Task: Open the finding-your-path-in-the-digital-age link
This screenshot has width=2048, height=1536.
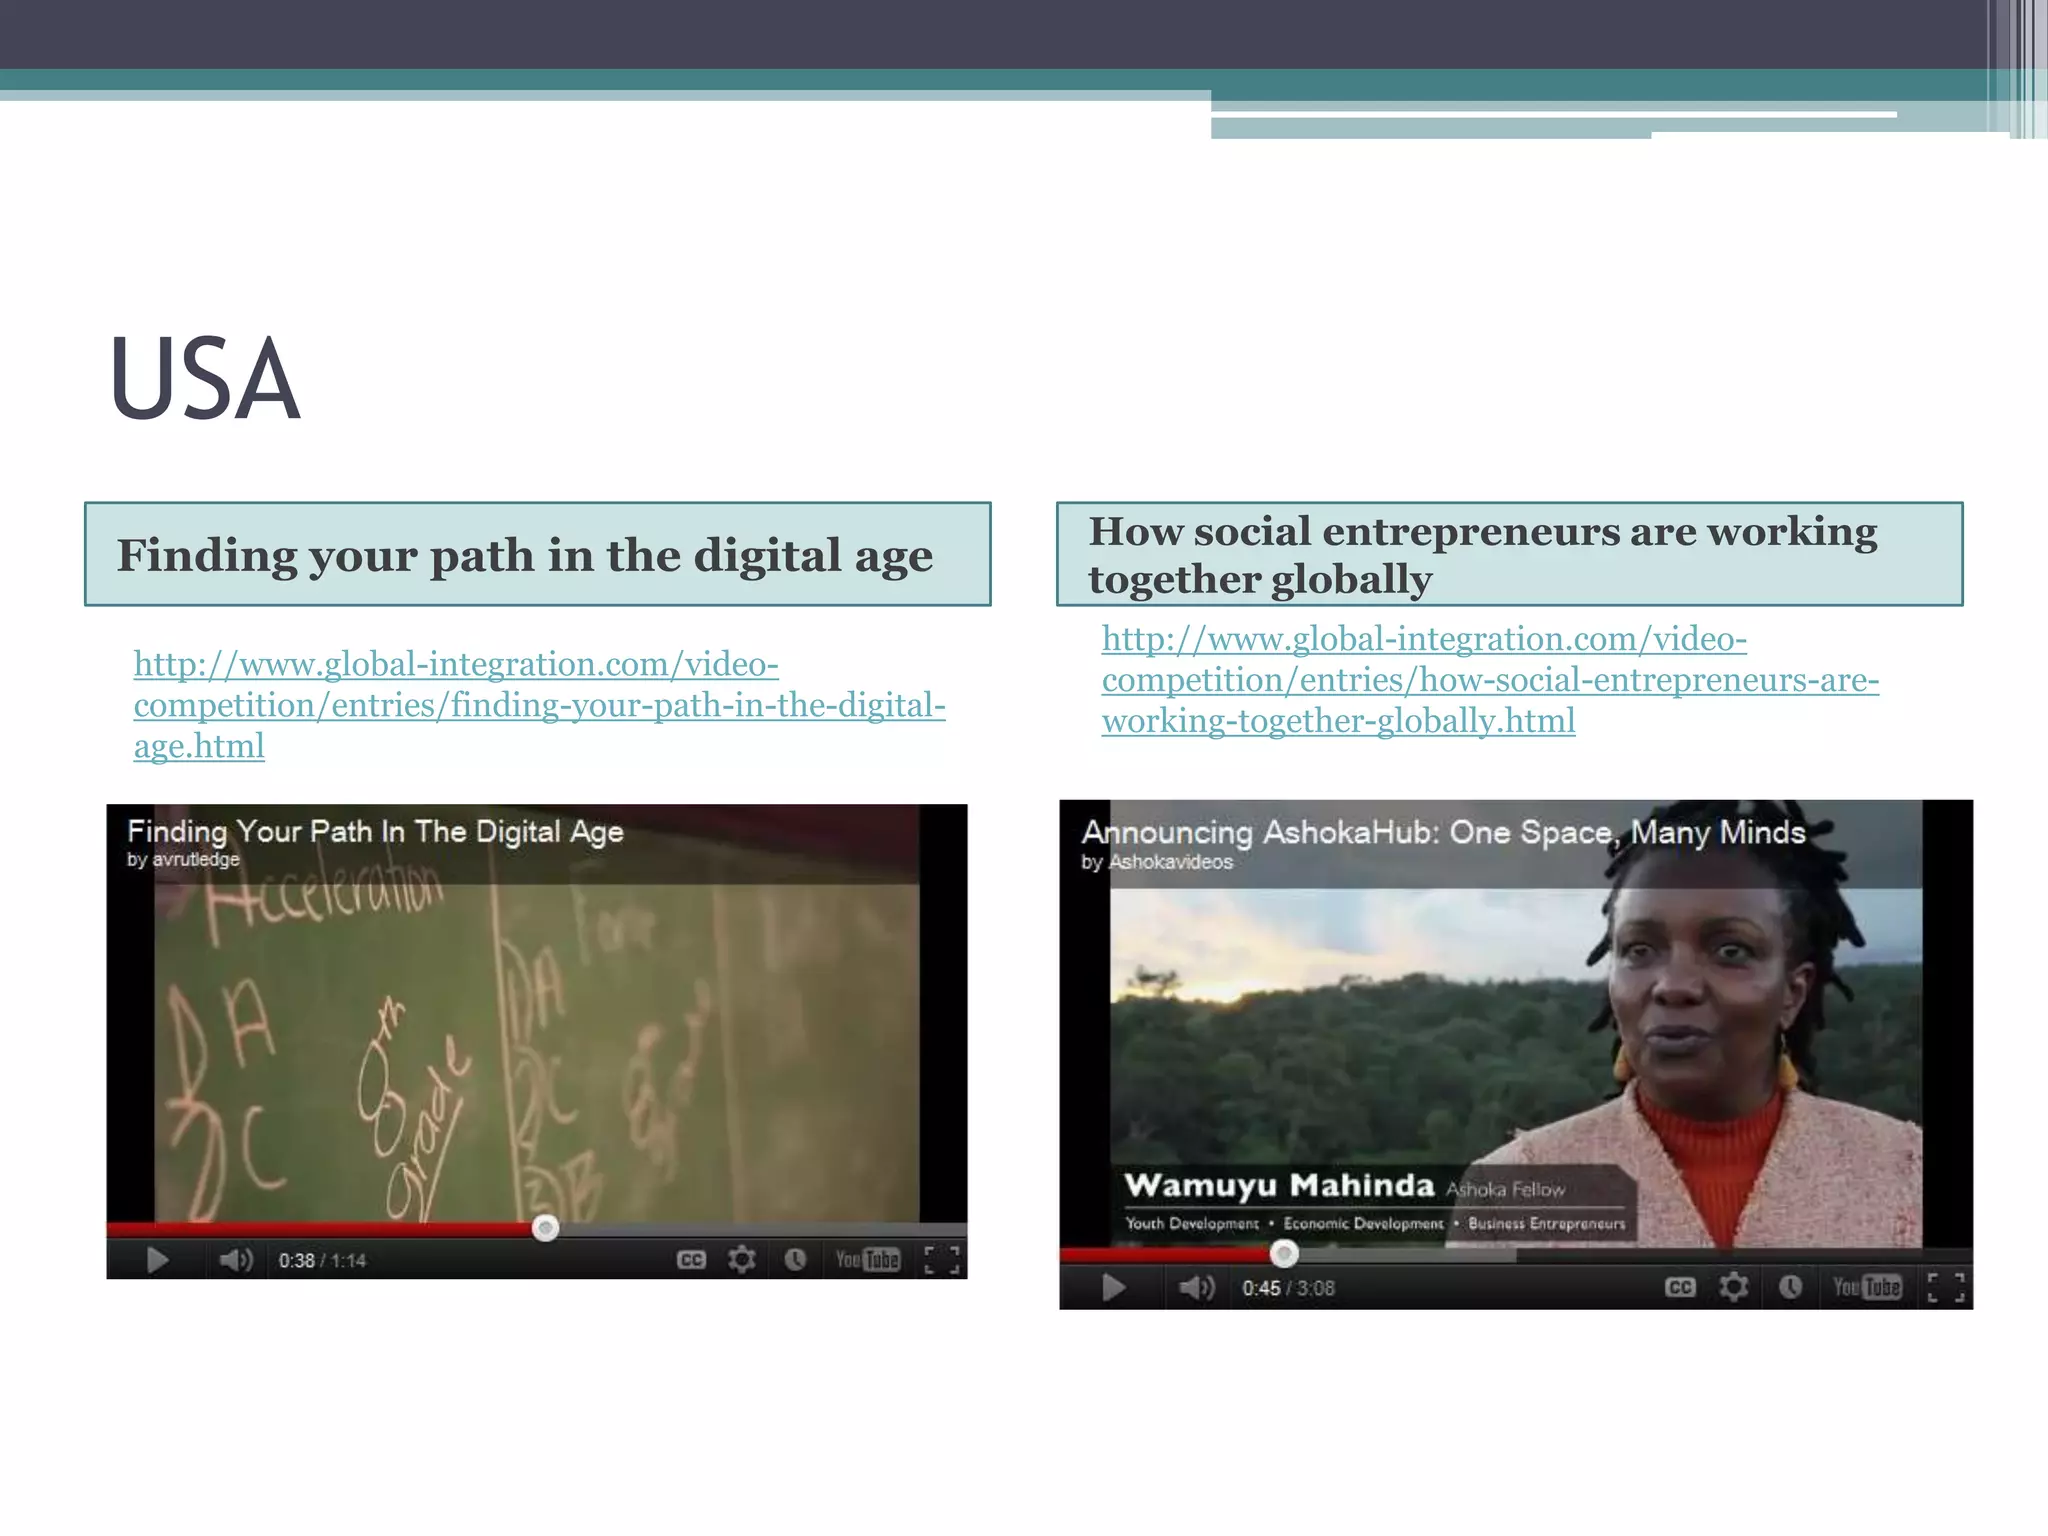Action: coord(539,705)
